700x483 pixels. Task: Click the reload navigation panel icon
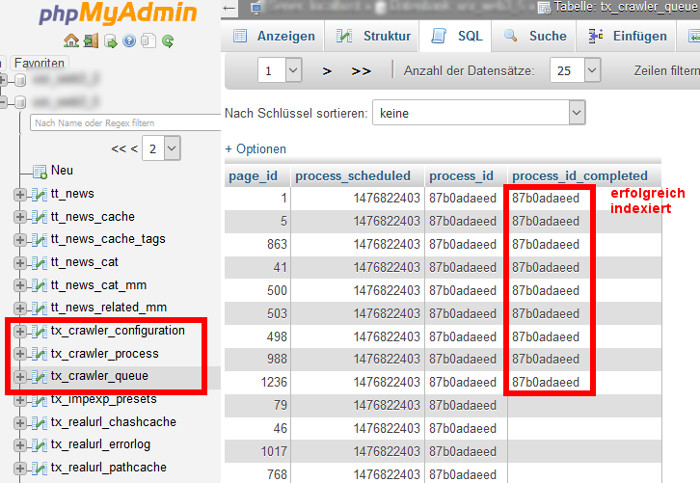coord(168,41)
